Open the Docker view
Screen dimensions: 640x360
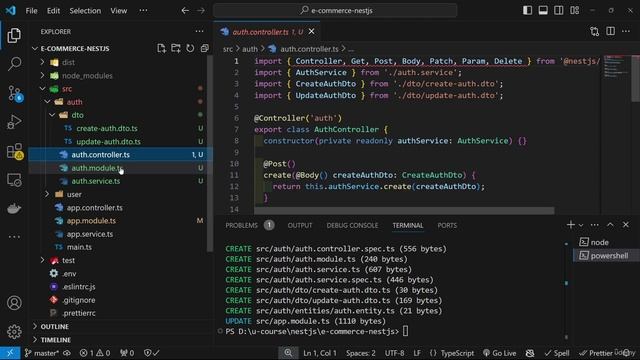[x=14, y=209]
